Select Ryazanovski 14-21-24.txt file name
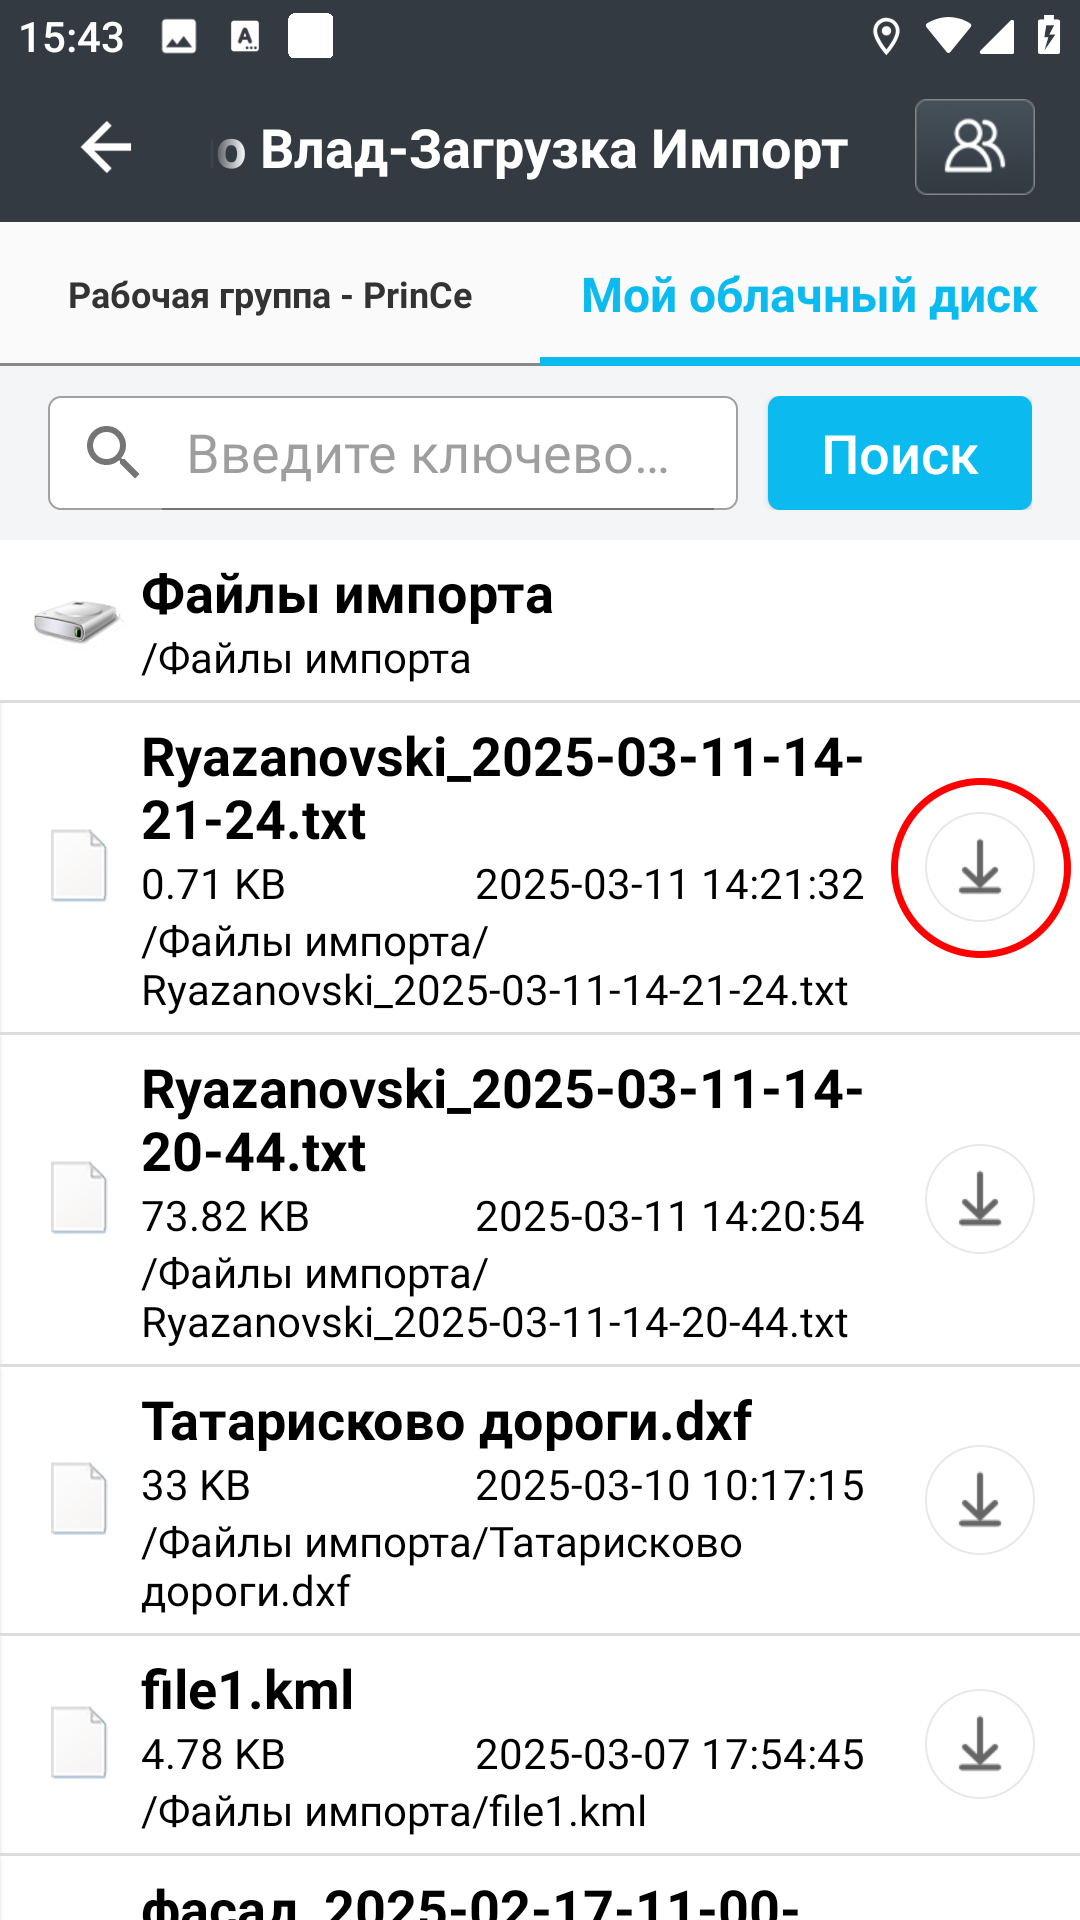 [502, 788]
